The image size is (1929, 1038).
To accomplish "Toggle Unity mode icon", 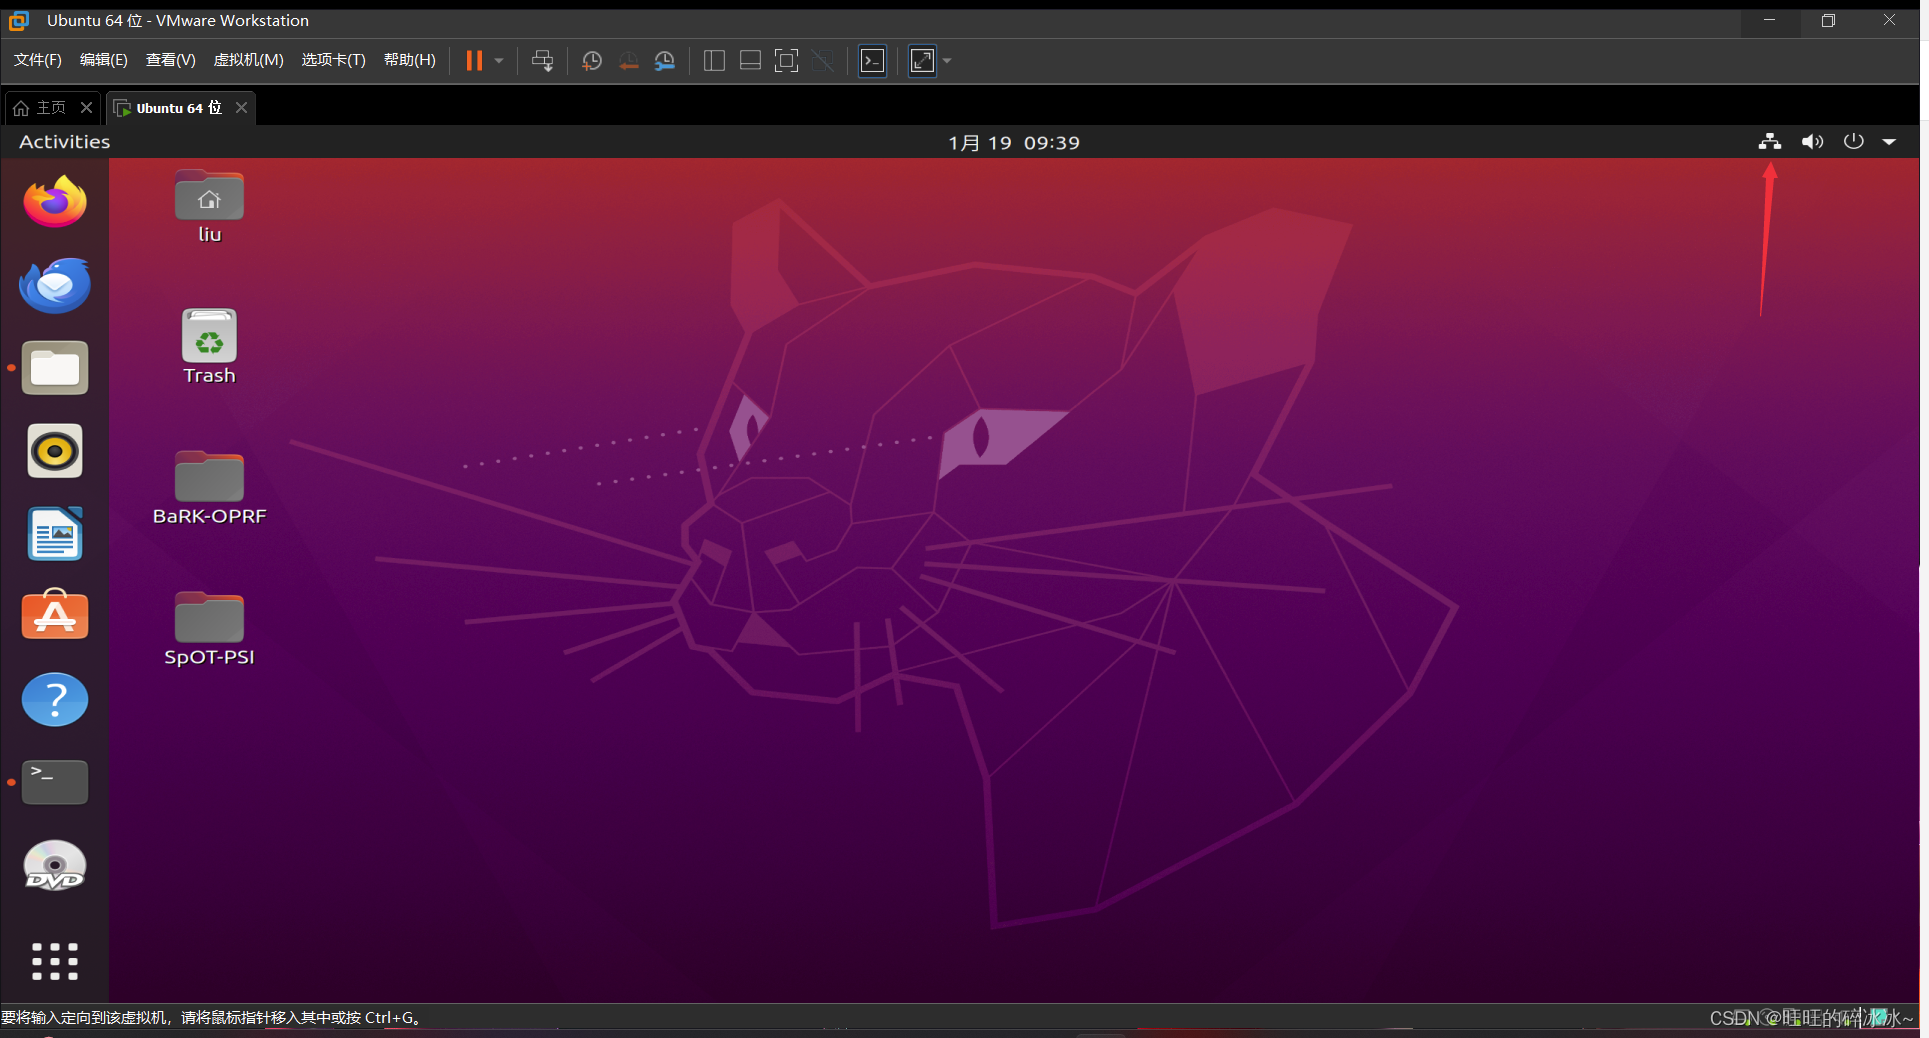I will point(823,61).
